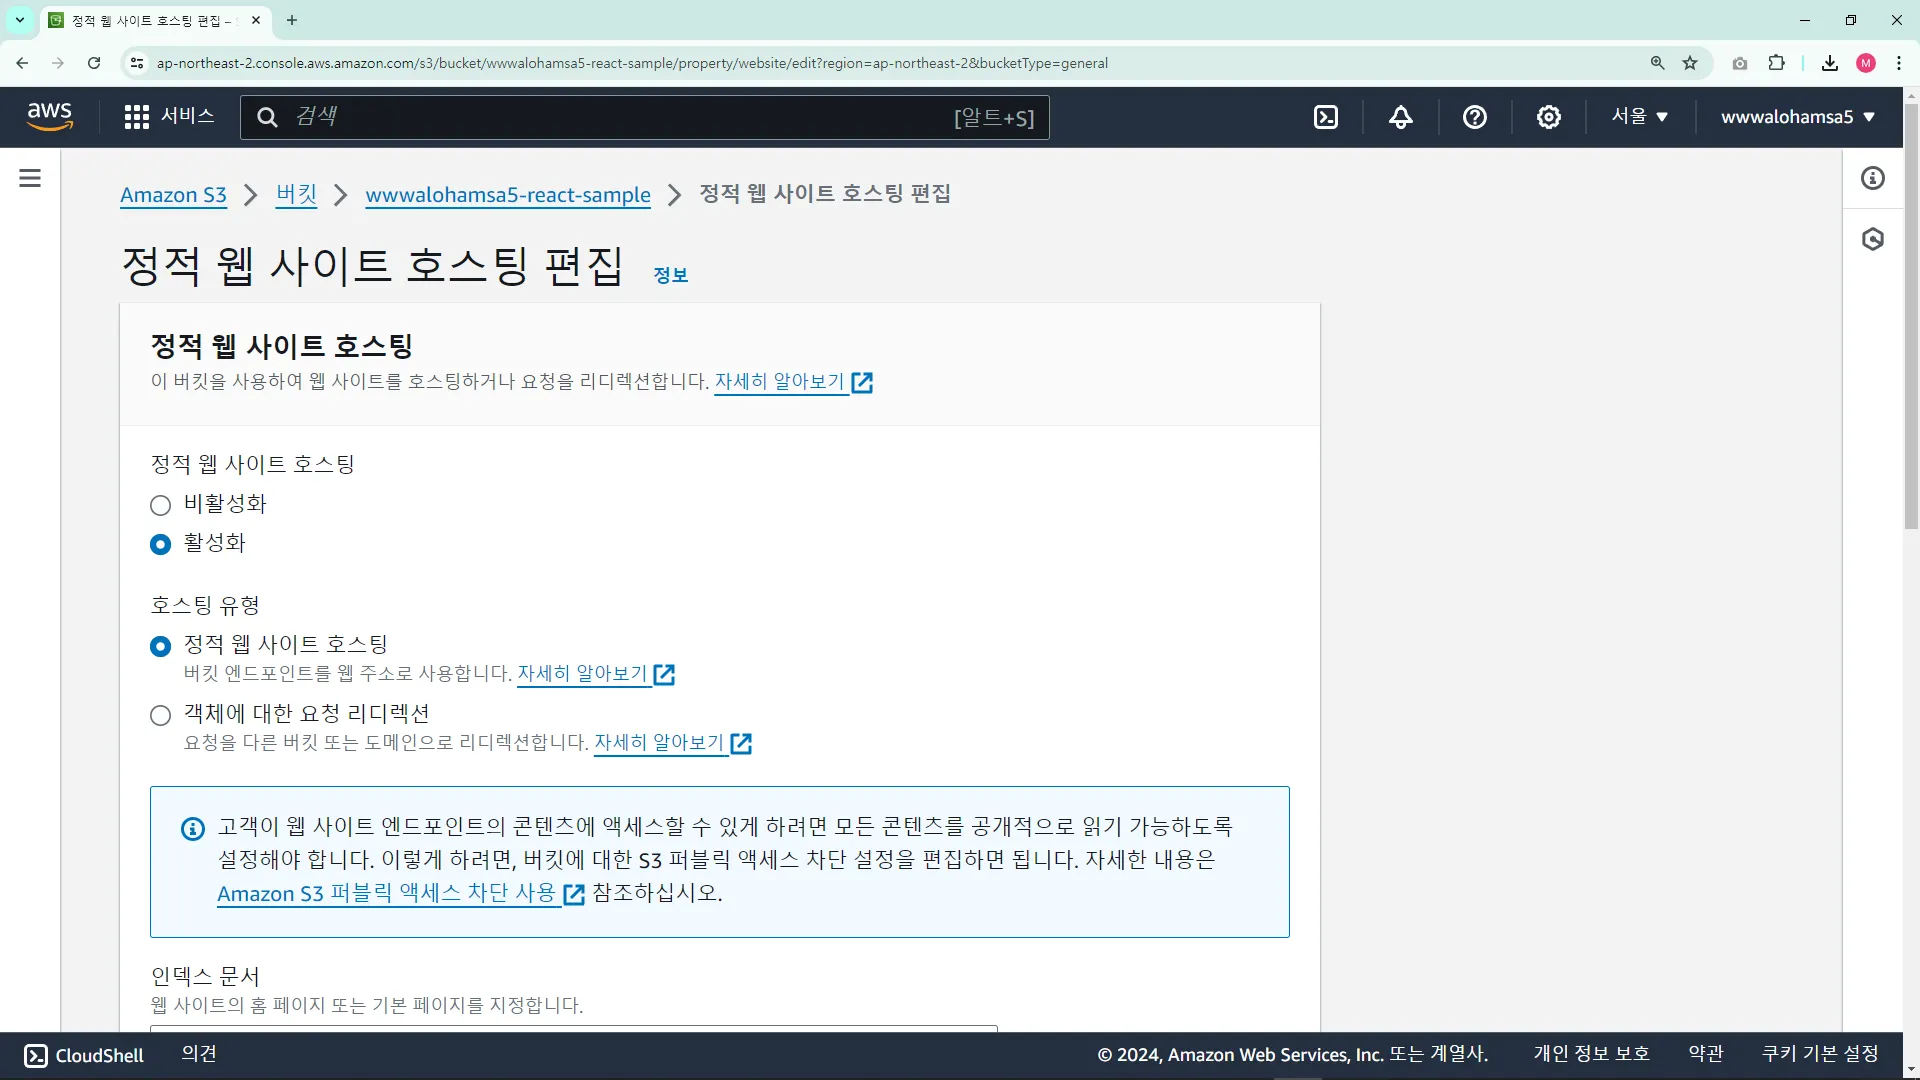Open the wwwalohamsa5-react-sample breadcrumb link
Screen dimensions: 1920x1080
pyautogui.click(x=508, y=195)
